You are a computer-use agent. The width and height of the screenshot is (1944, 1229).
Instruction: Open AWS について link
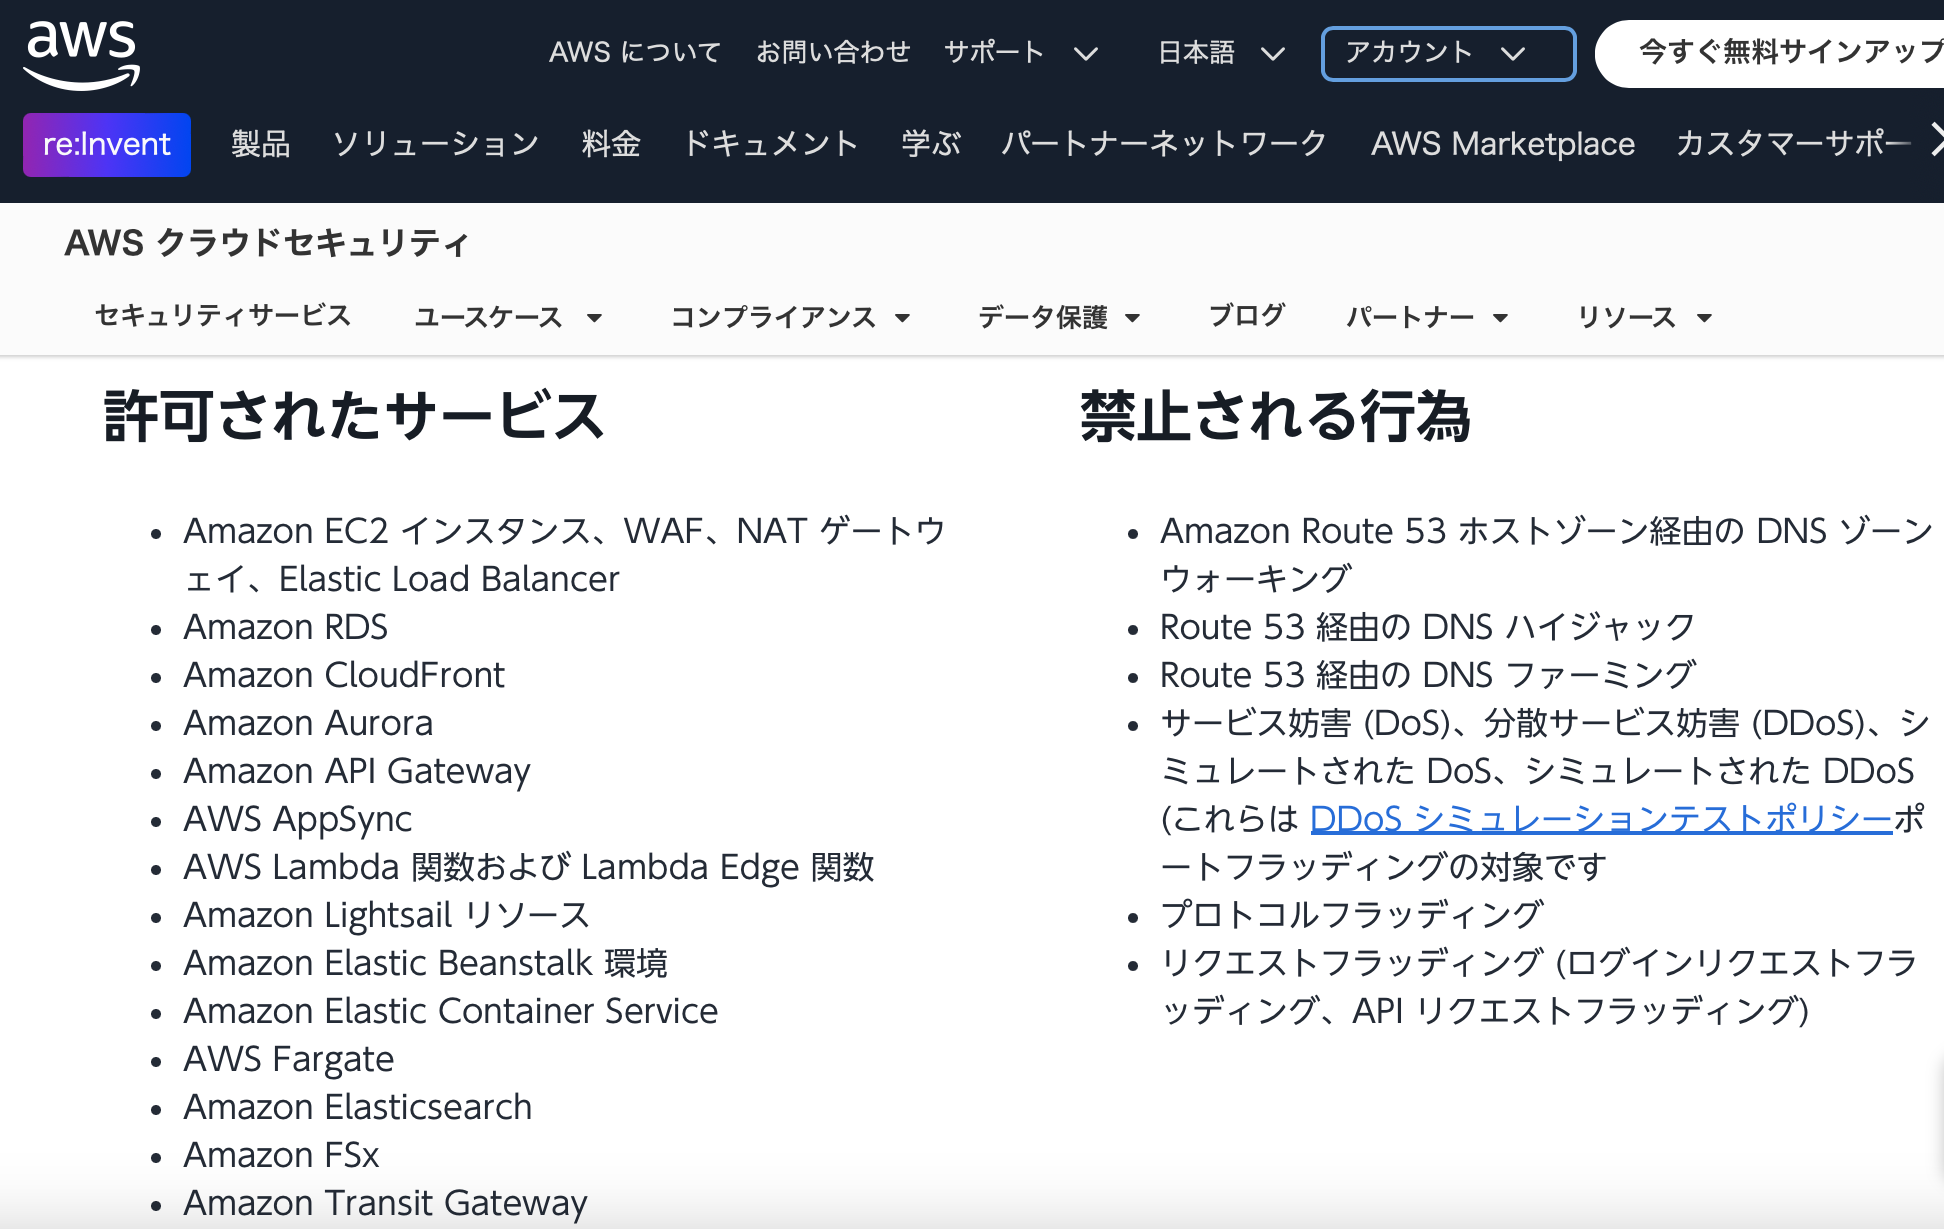(x=634, y=52)
